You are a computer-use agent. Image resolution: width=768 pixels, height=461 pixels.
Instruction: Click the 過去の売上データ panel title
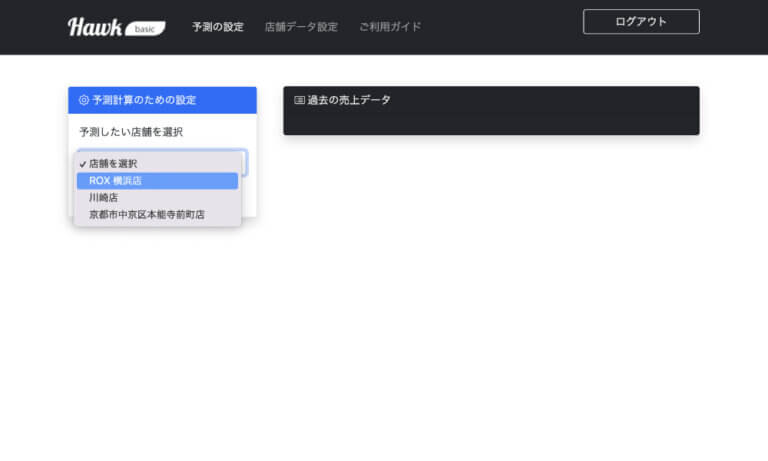[x=349, y=100]
